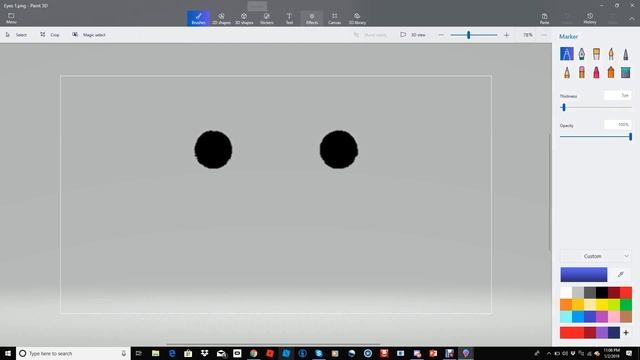The image size is (640, 360).
Task: Select the Watercolor brush
Action: (x=611, y=54)
